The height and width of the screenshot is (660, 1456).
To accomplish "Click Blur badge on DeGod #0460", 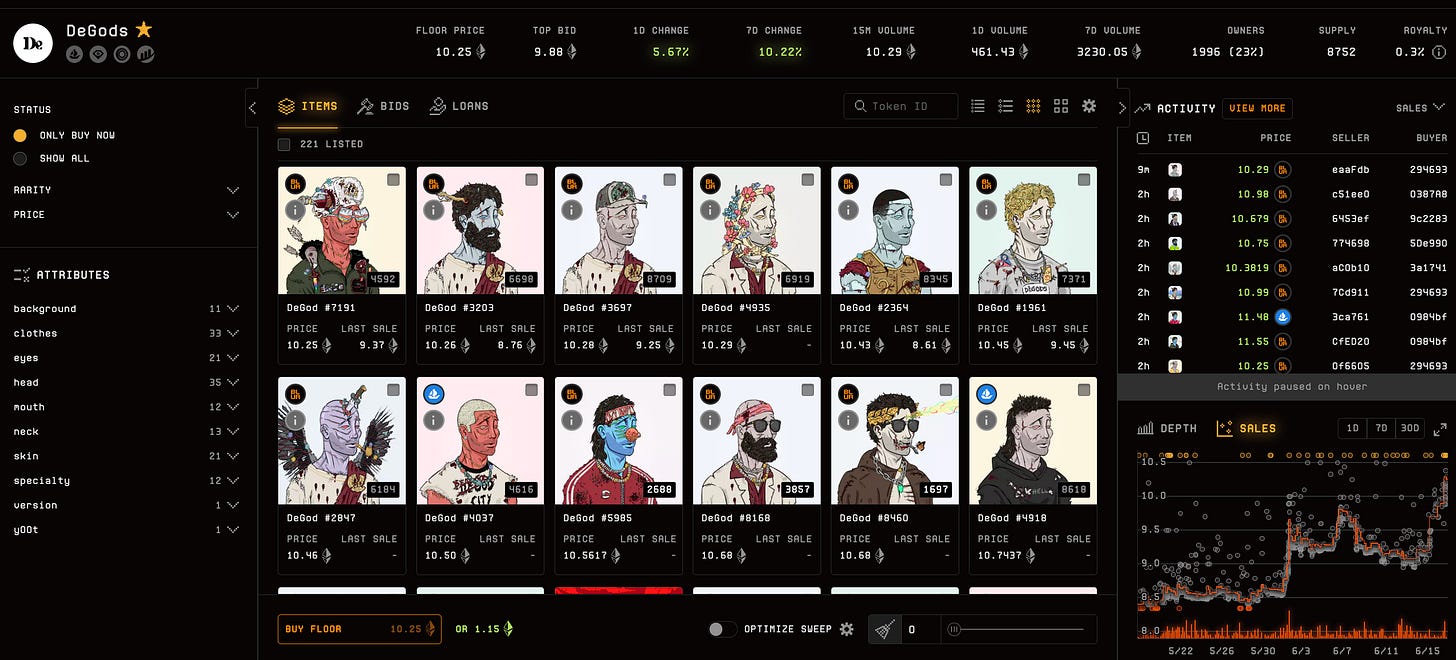I will click(848, 394).
